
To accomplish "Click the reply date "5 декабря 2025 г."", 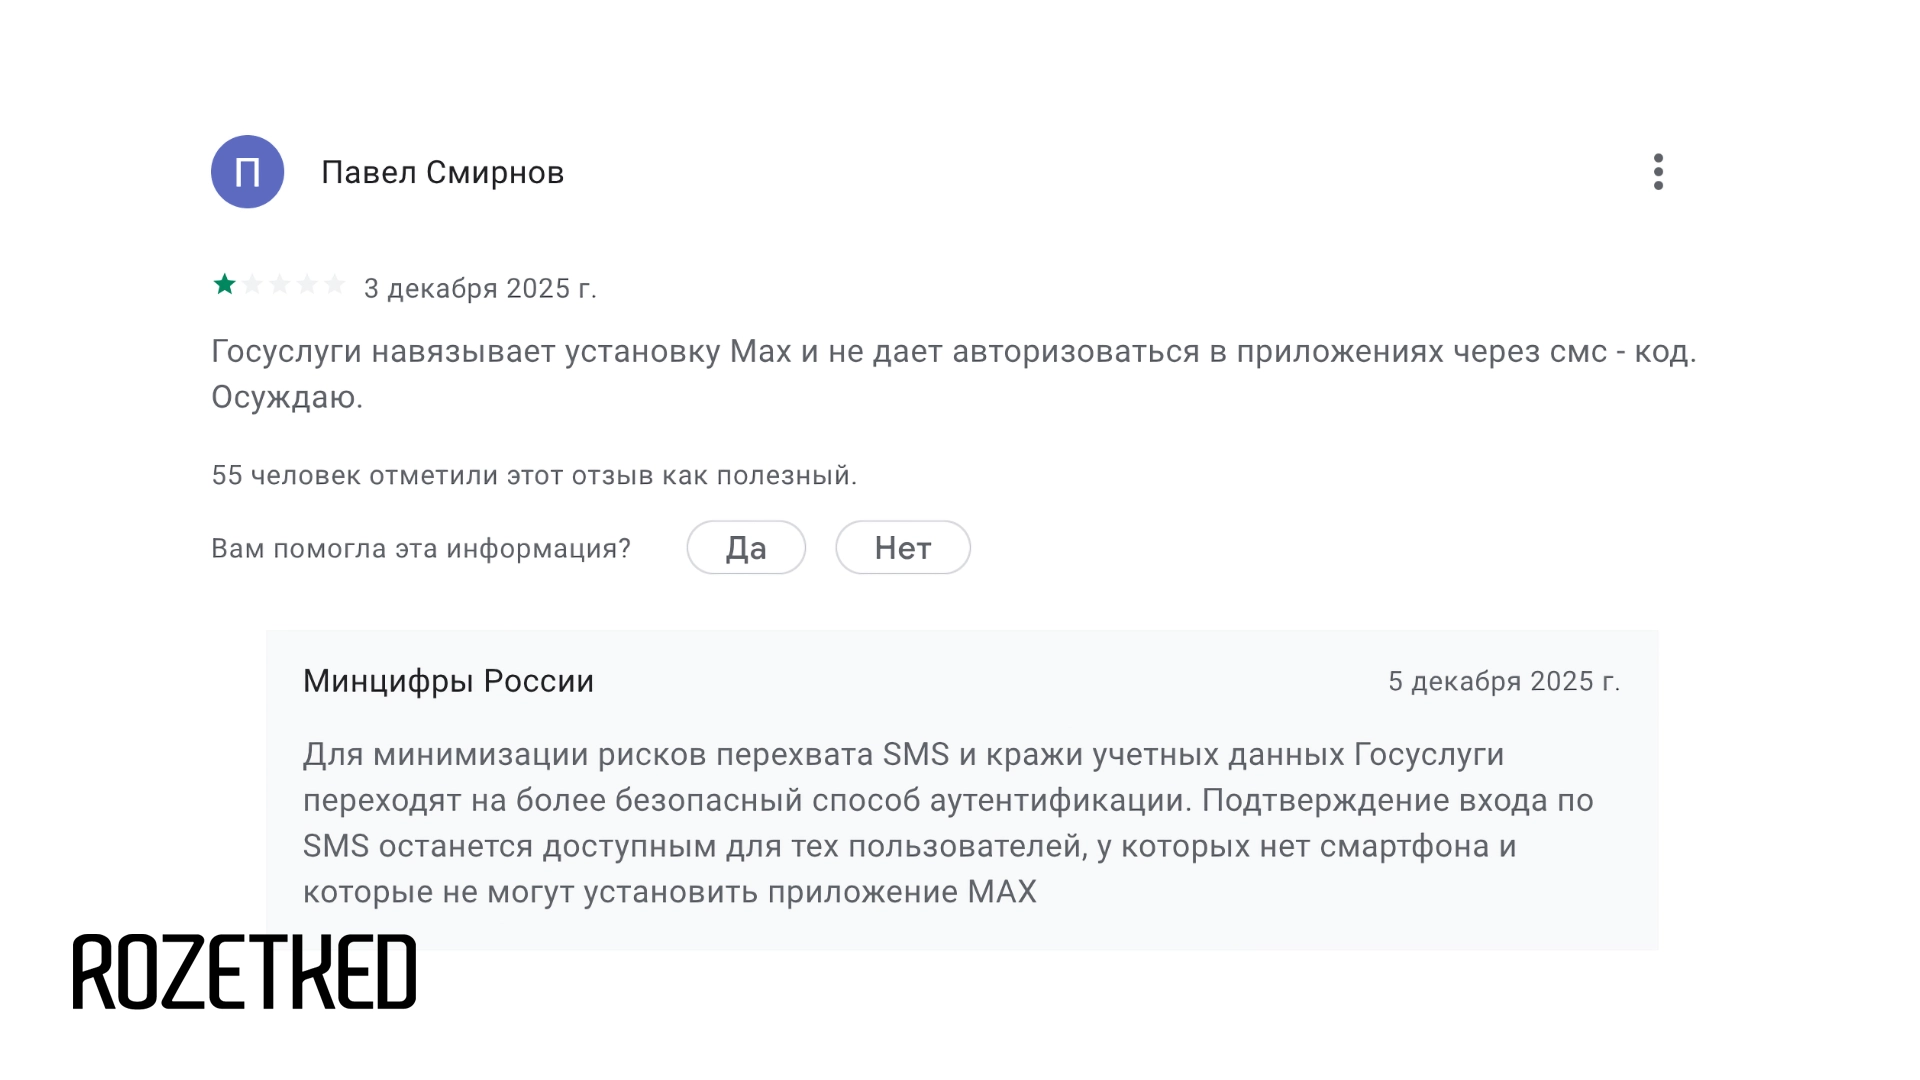I will click(1503, 682).
